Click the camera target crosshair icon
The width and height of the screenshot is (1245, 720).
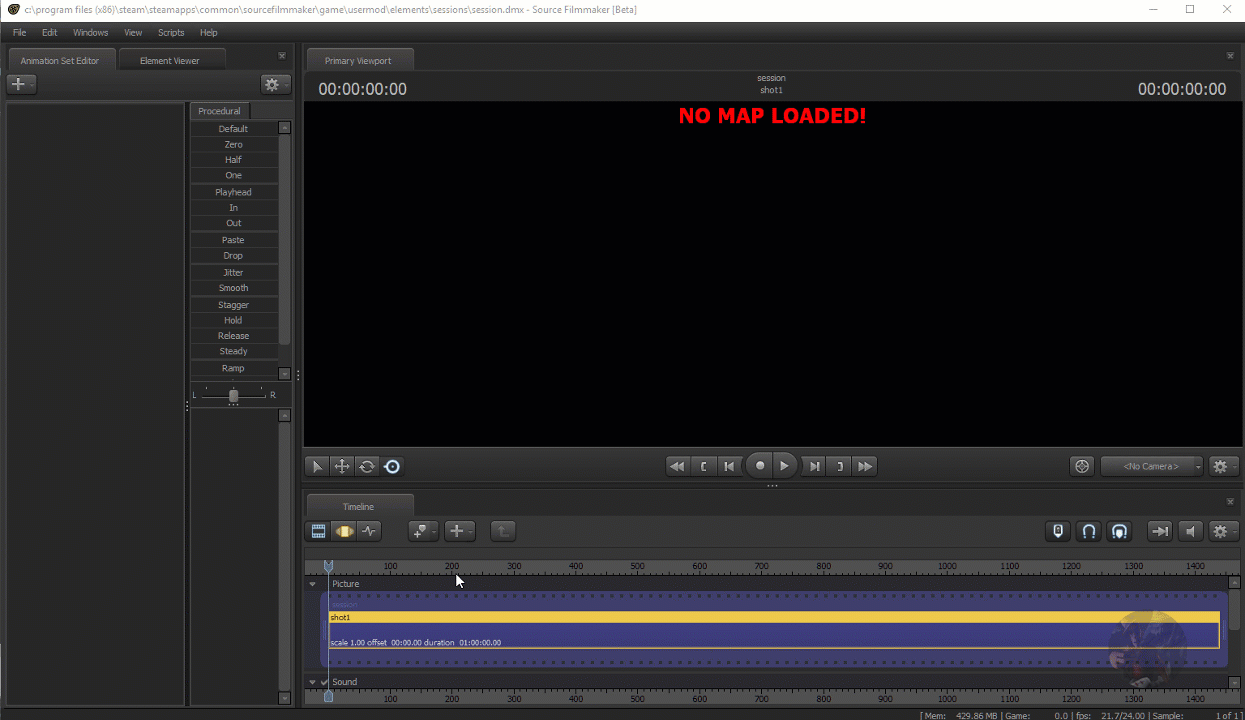coord(1081,466)
